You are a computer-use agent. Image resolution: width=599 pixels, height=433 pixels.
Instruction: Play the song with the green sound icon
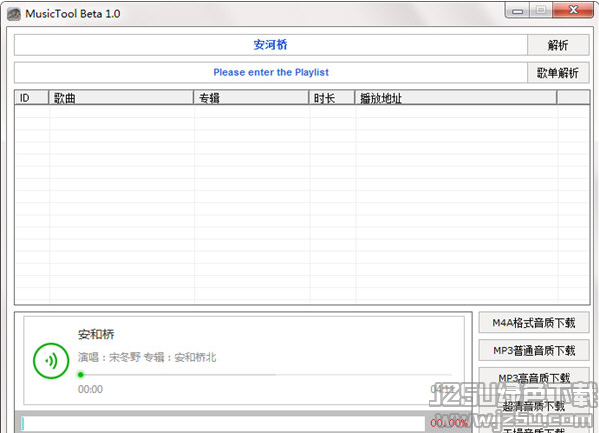tap(51, 361)
